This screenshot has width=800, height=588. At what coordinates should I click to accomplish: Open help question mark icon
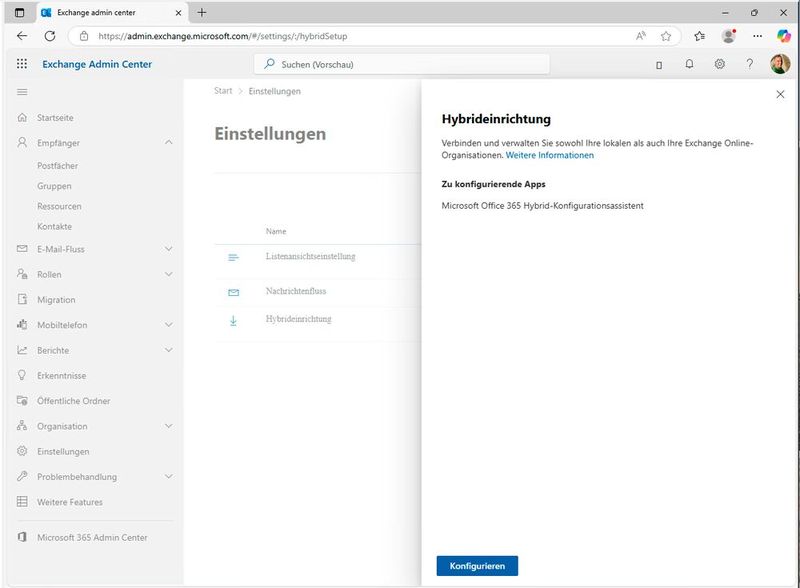pyautogui.click(x=749, y=64)
